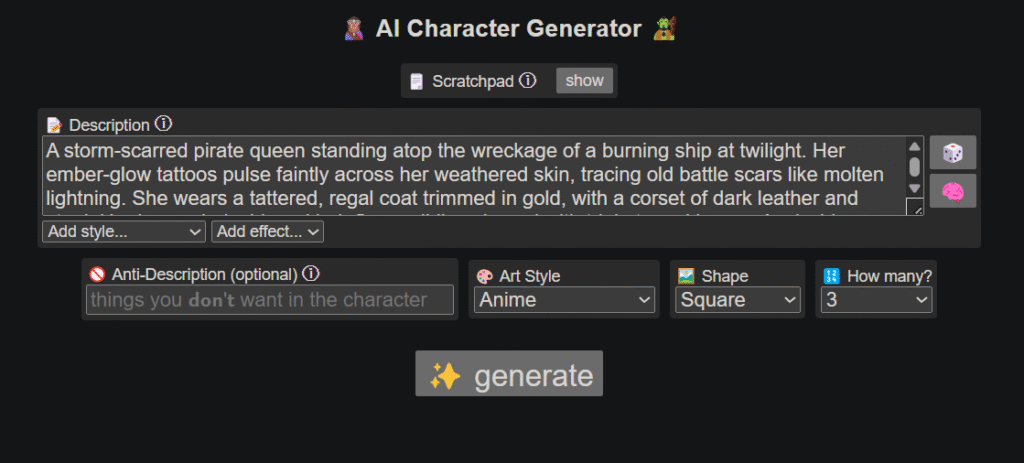Click the wizard emoji left of title

(x=353, y=29)
